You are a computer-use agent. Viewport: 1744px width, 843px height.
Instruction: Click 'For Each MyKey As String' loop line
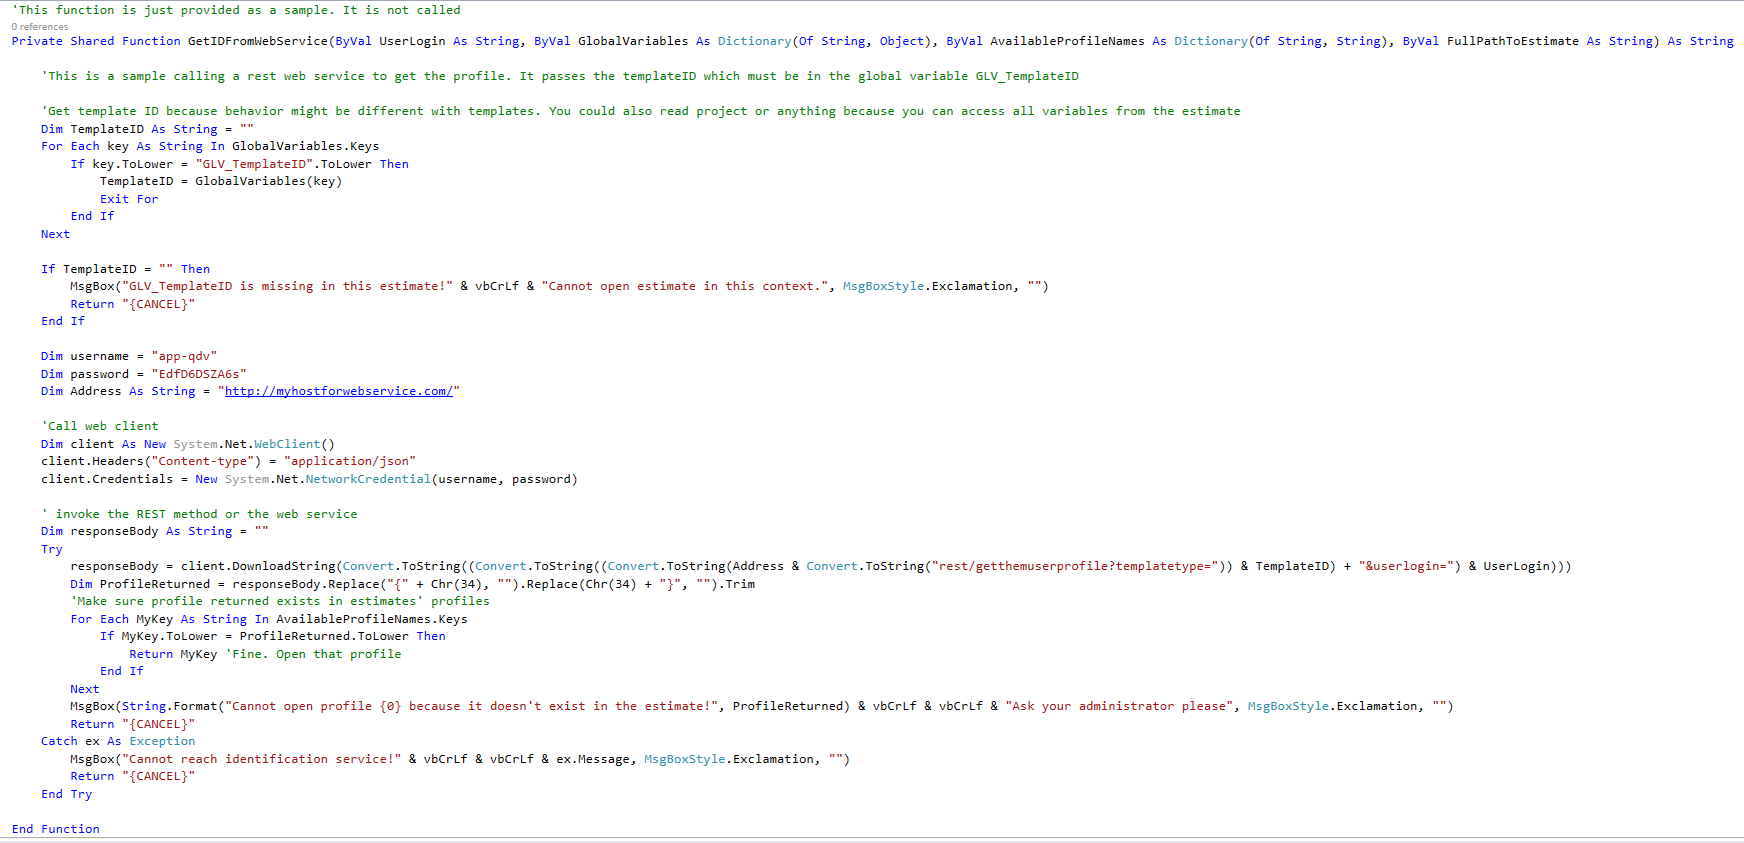pyautogui.click(x=269, y=619)
